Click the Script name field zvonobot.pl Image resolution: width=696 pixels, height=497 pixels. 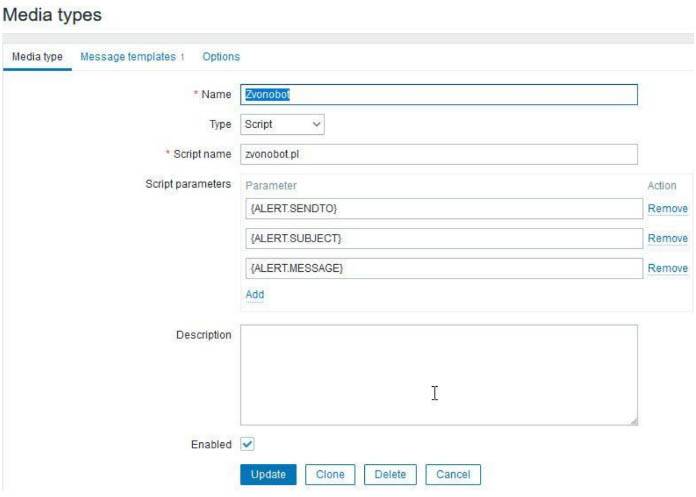[438, 154]
